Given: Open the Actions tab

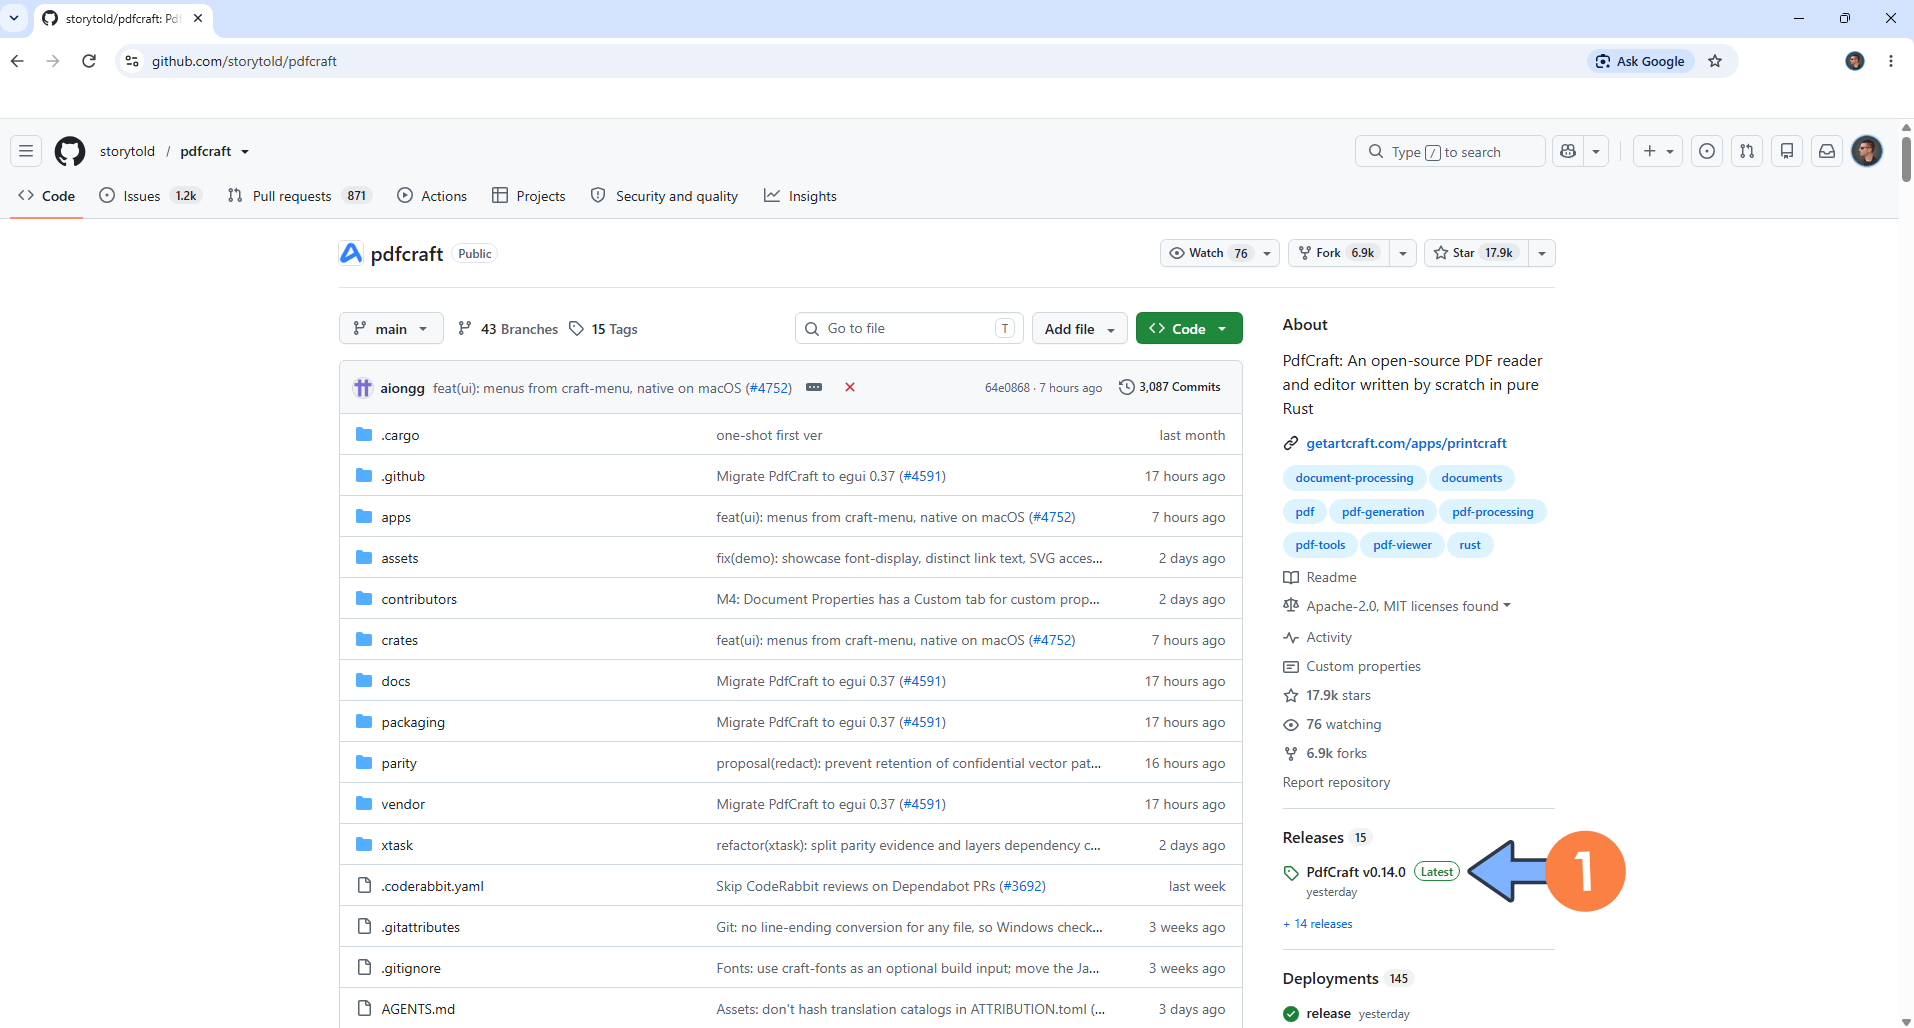Looking at the screenshot, I should pyautogui.click(x=432, y=196).
